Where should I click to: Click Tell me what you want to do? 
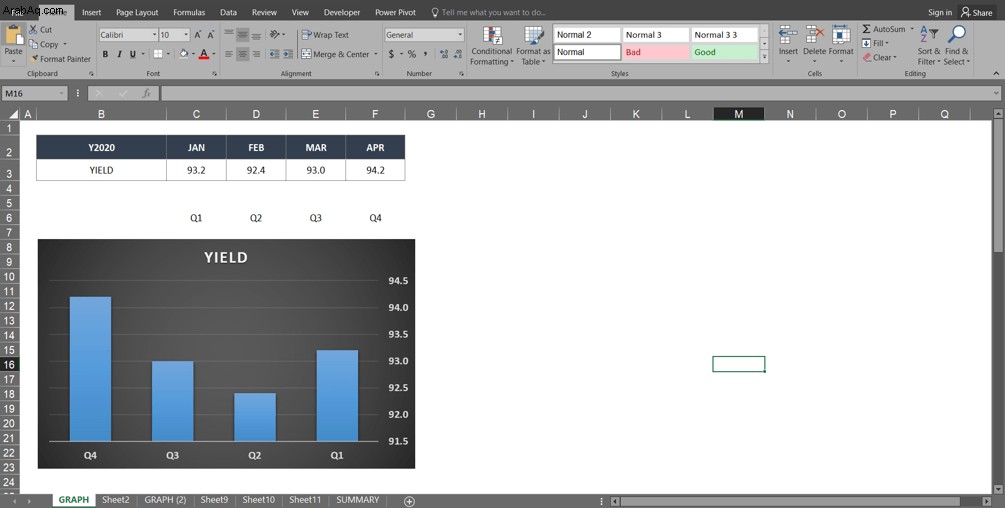488,12
